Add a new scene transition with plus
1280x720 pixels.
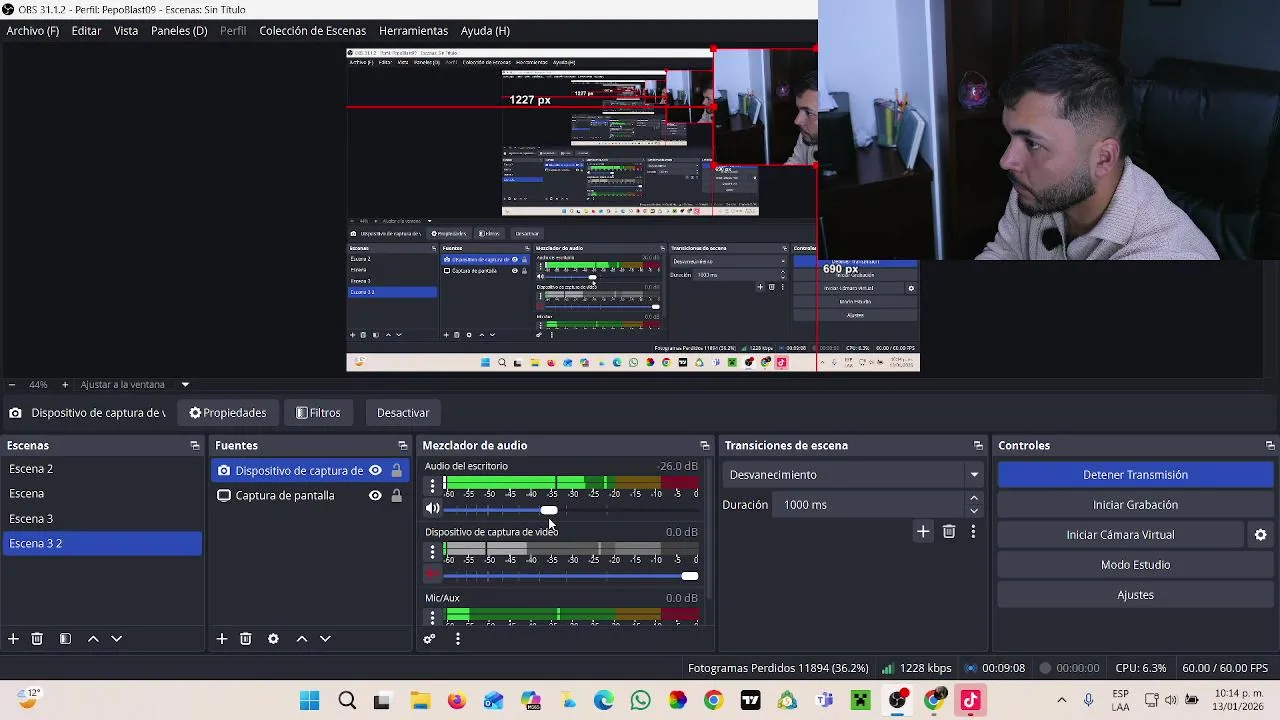(x=923, y=531)
